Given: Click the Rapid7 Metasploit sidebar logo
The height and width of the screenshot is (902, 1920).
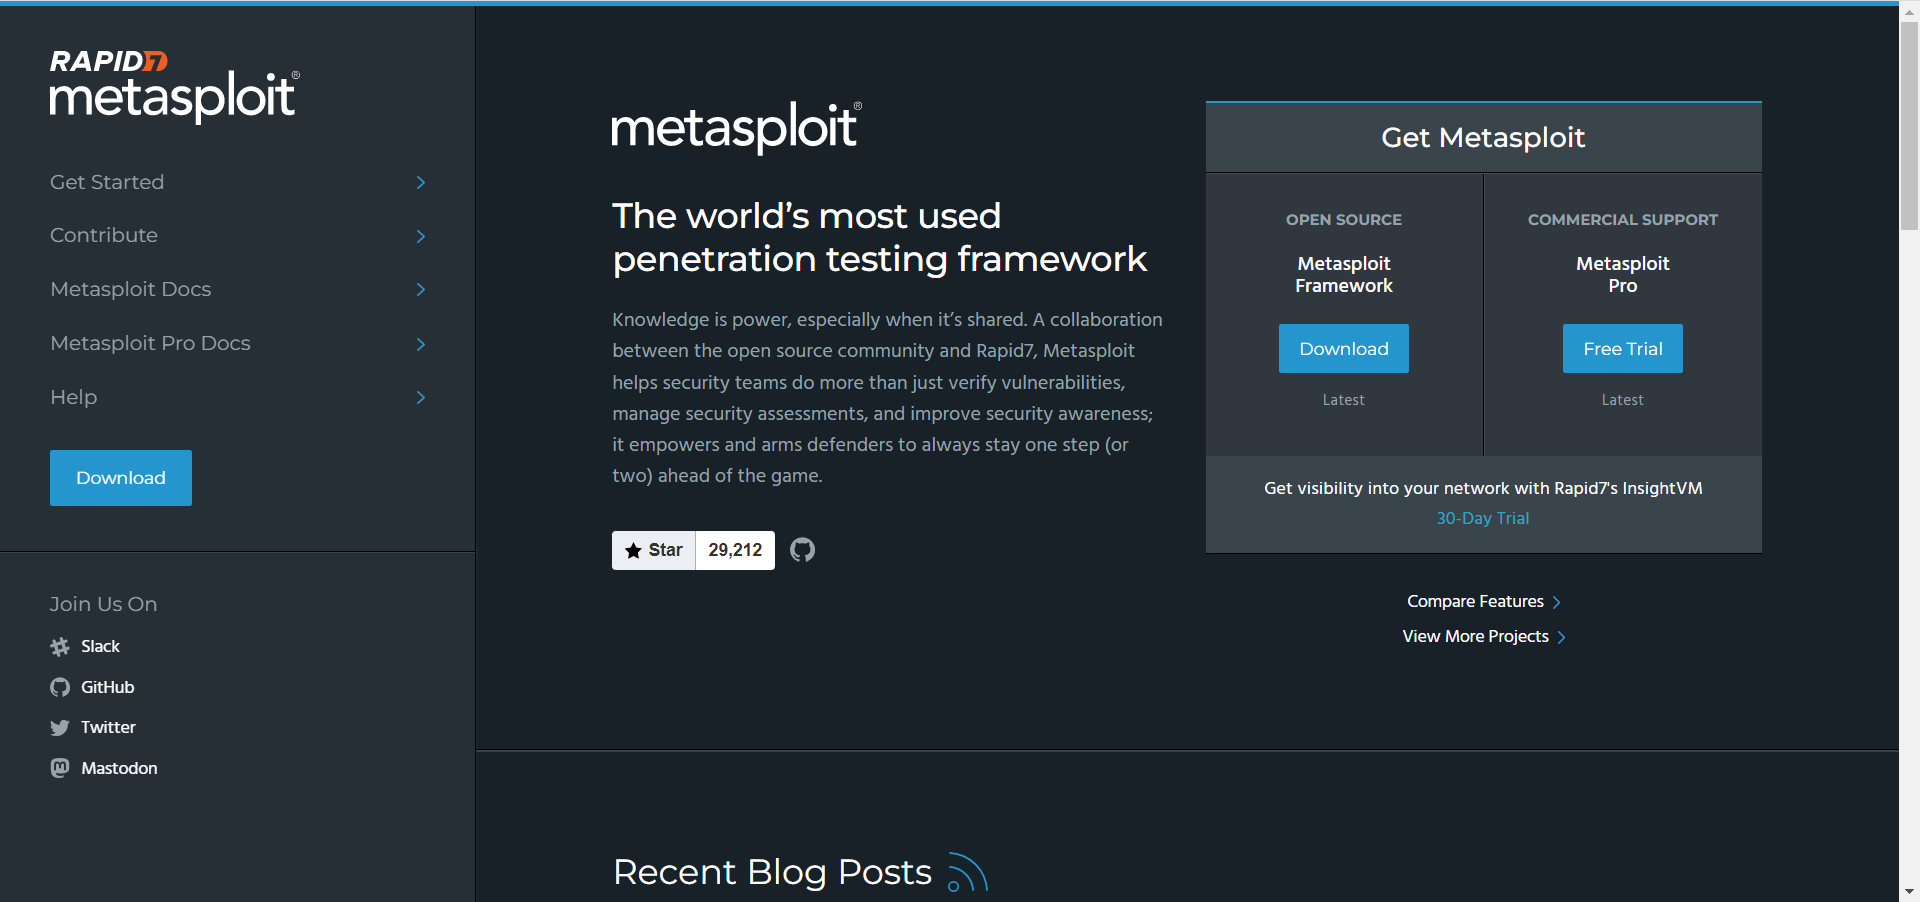Looking at the screenshot, I should (x=175, y=86).
